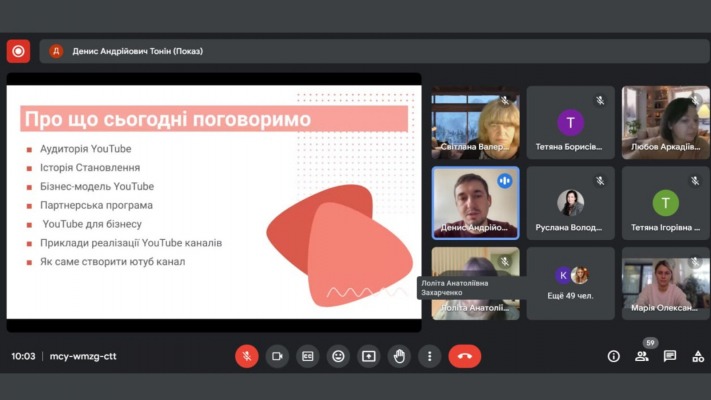Raise hand using the hand icon
This screenshot has height=400, width=711.
(x=399, y=356)
